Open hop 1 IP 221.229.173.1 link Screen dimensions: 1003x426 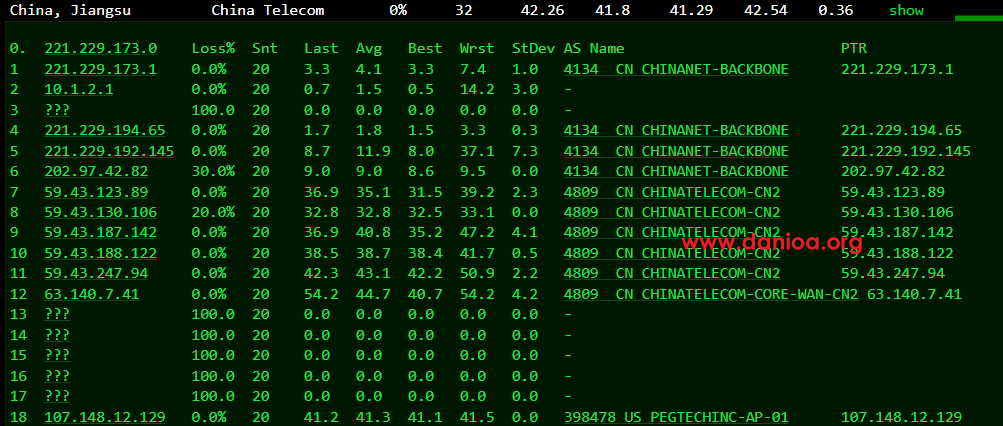coord(100,69)
